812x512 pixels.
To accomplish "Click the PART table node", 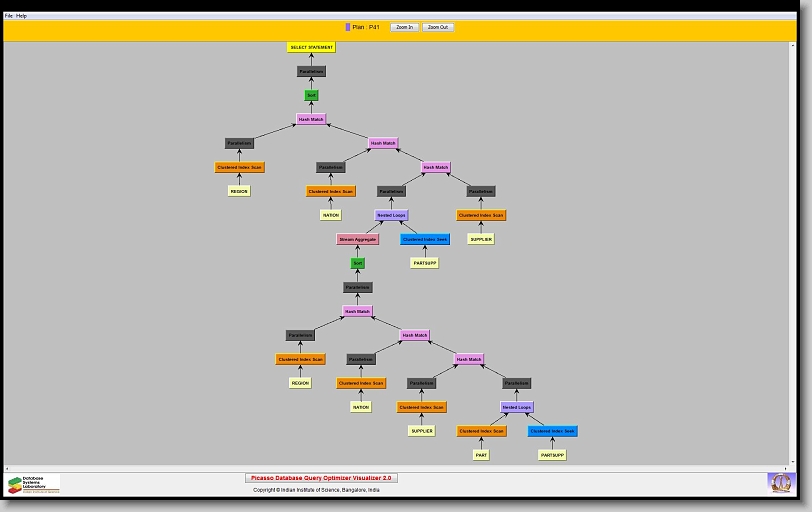I will tap(480, 455).
